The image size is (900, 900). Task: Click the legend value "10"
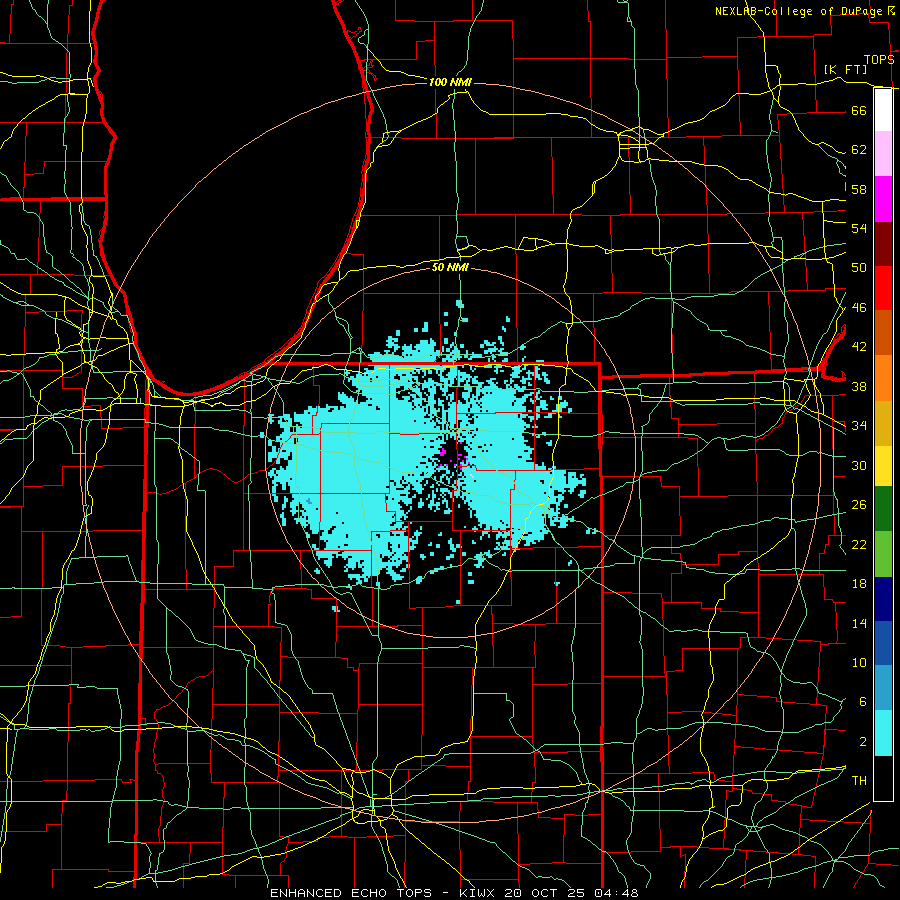[859, 663]
